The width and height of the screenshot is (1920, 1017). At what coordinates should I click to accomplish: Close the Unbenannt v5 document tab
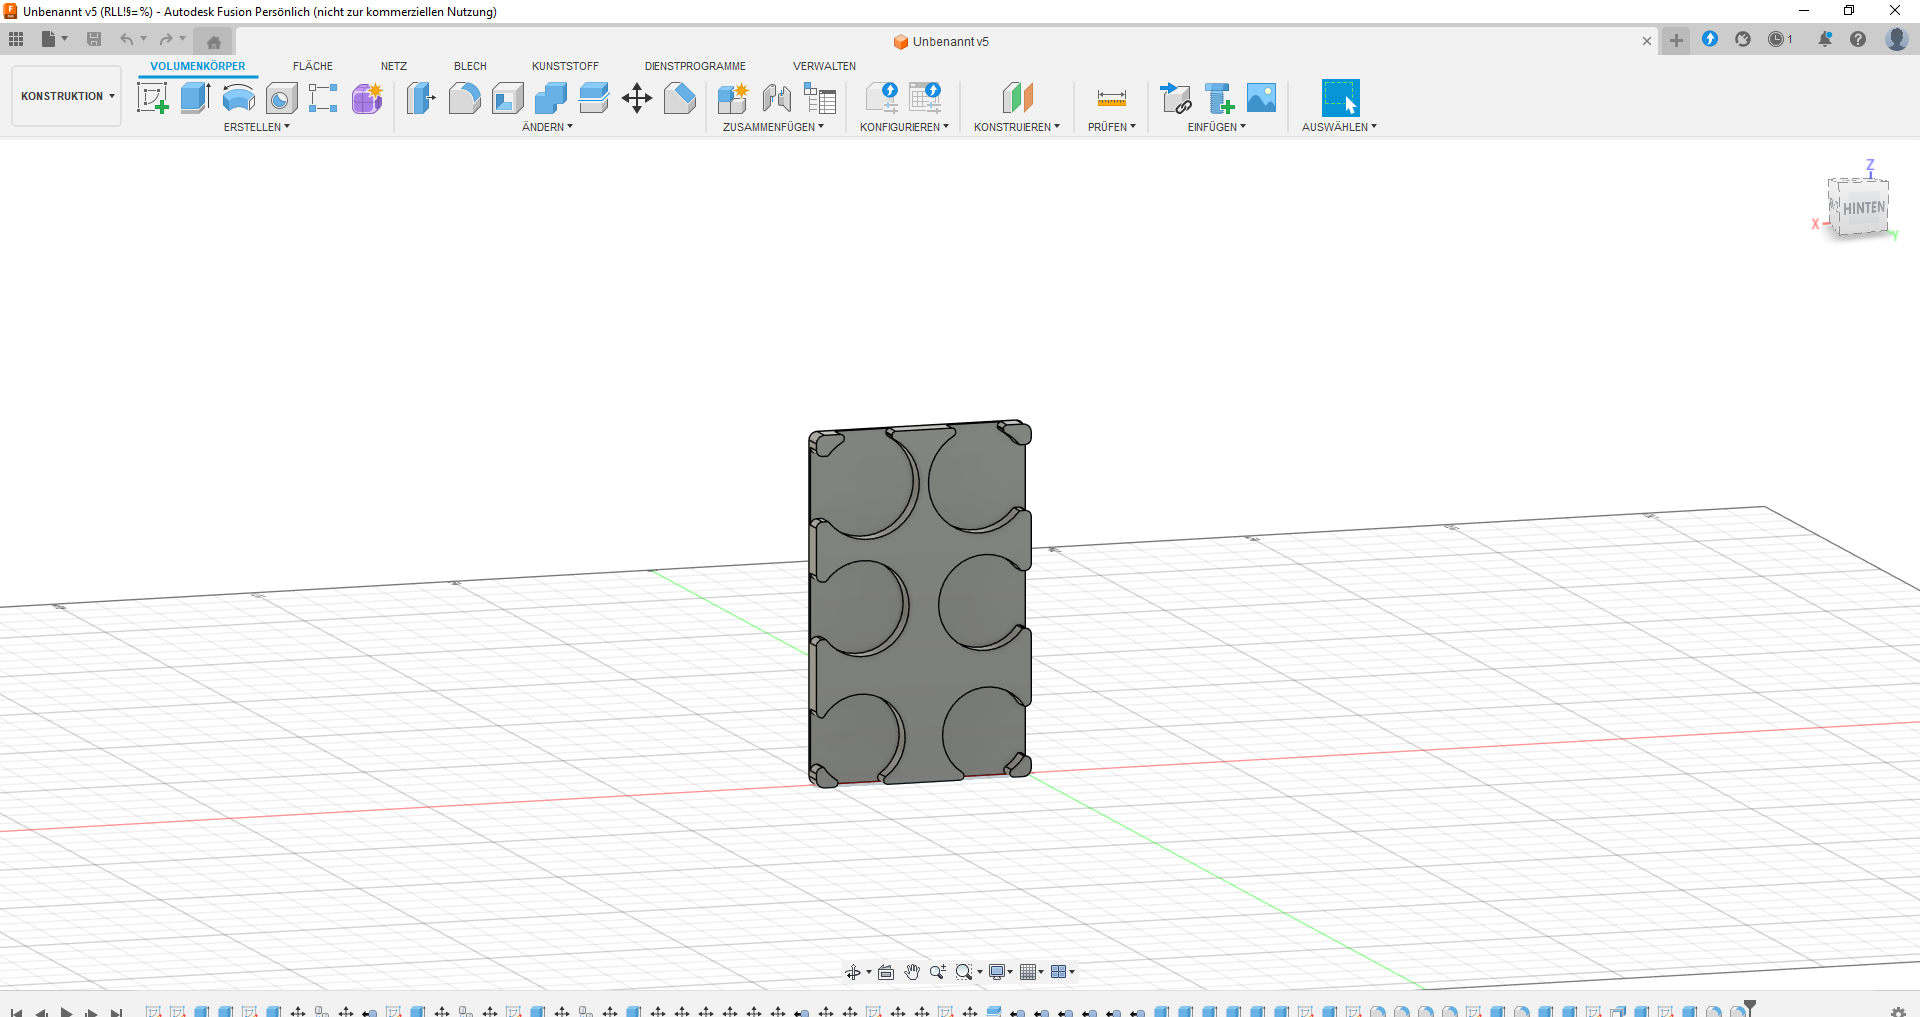pos(1647,41)
